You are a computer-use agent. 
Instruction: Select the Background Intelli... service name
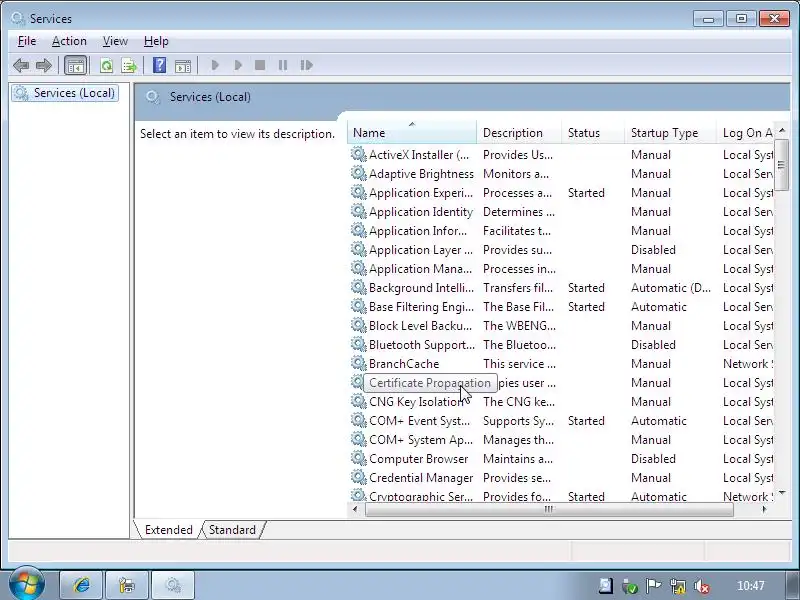pos(421,288)
